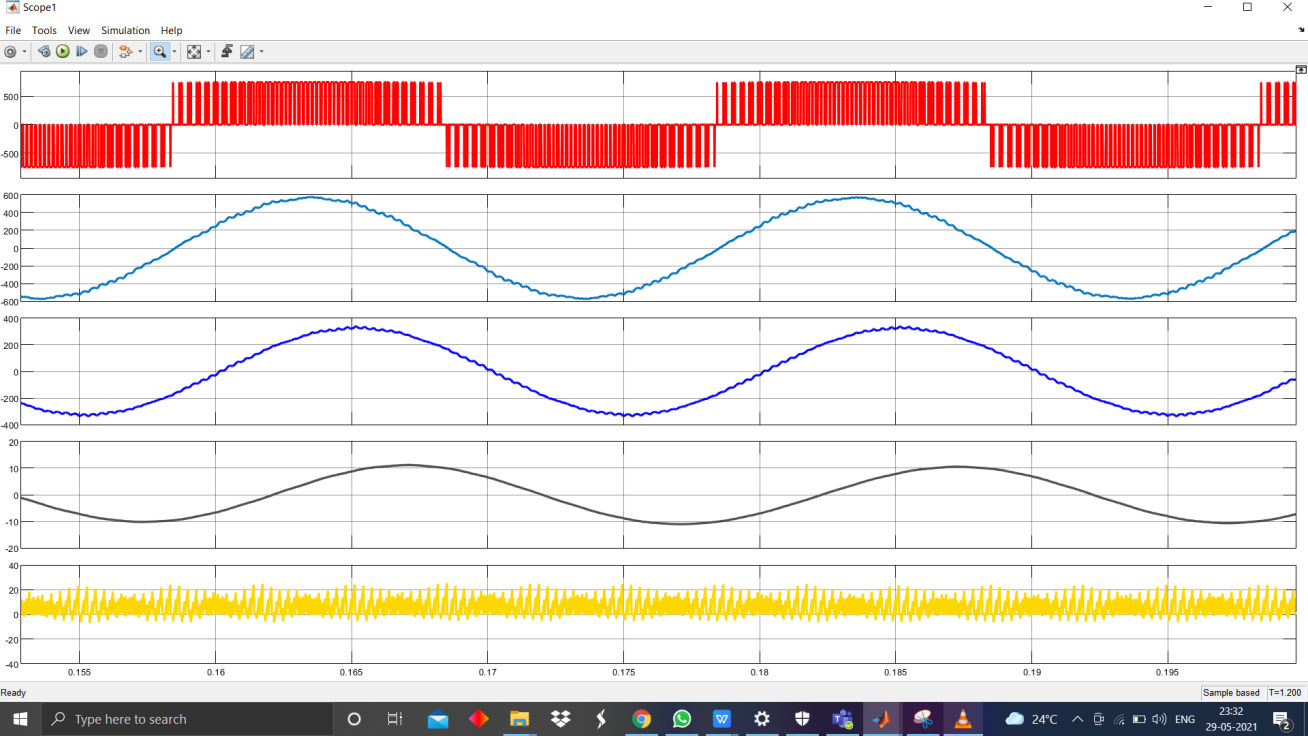Open the Tools menu
The height and width of the screenshot is (736, 1308).
click(44, 31)
